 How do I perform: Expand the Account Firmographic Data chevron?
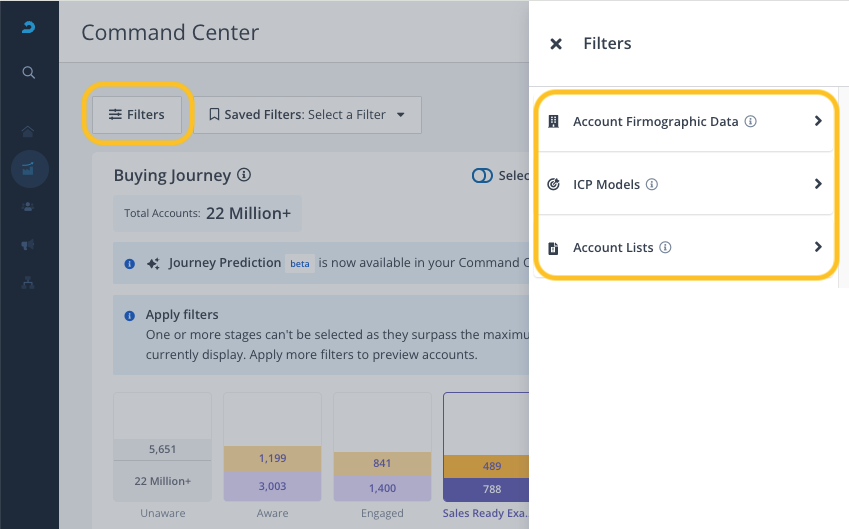point(817,121)
